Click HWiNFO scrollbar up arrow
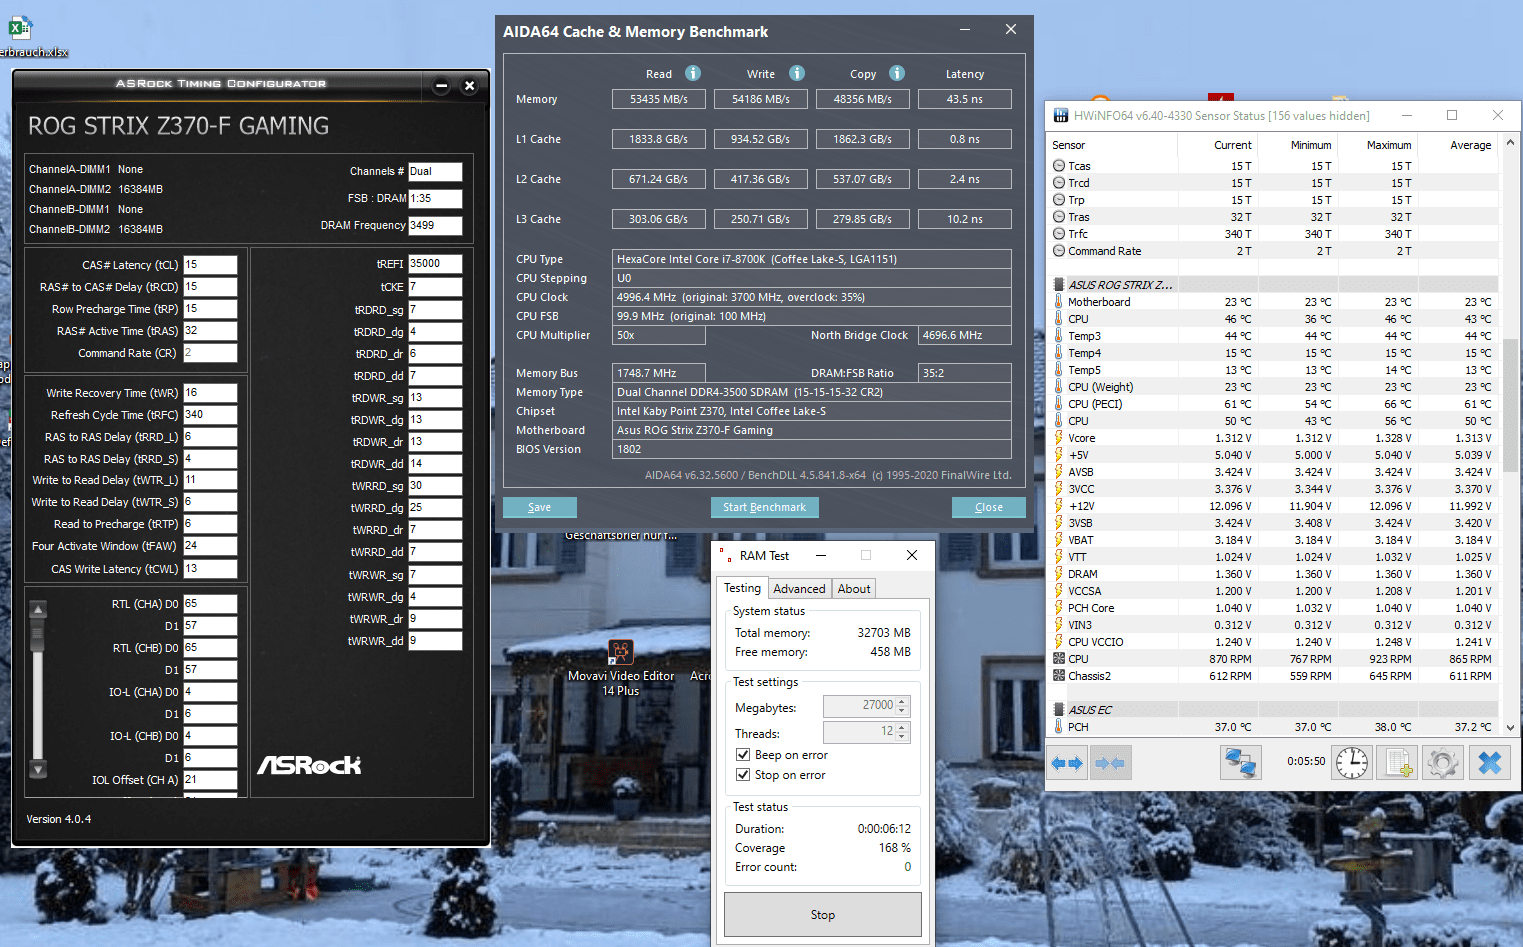This screenshot has height=947, width=1523. pos(1510,144)
